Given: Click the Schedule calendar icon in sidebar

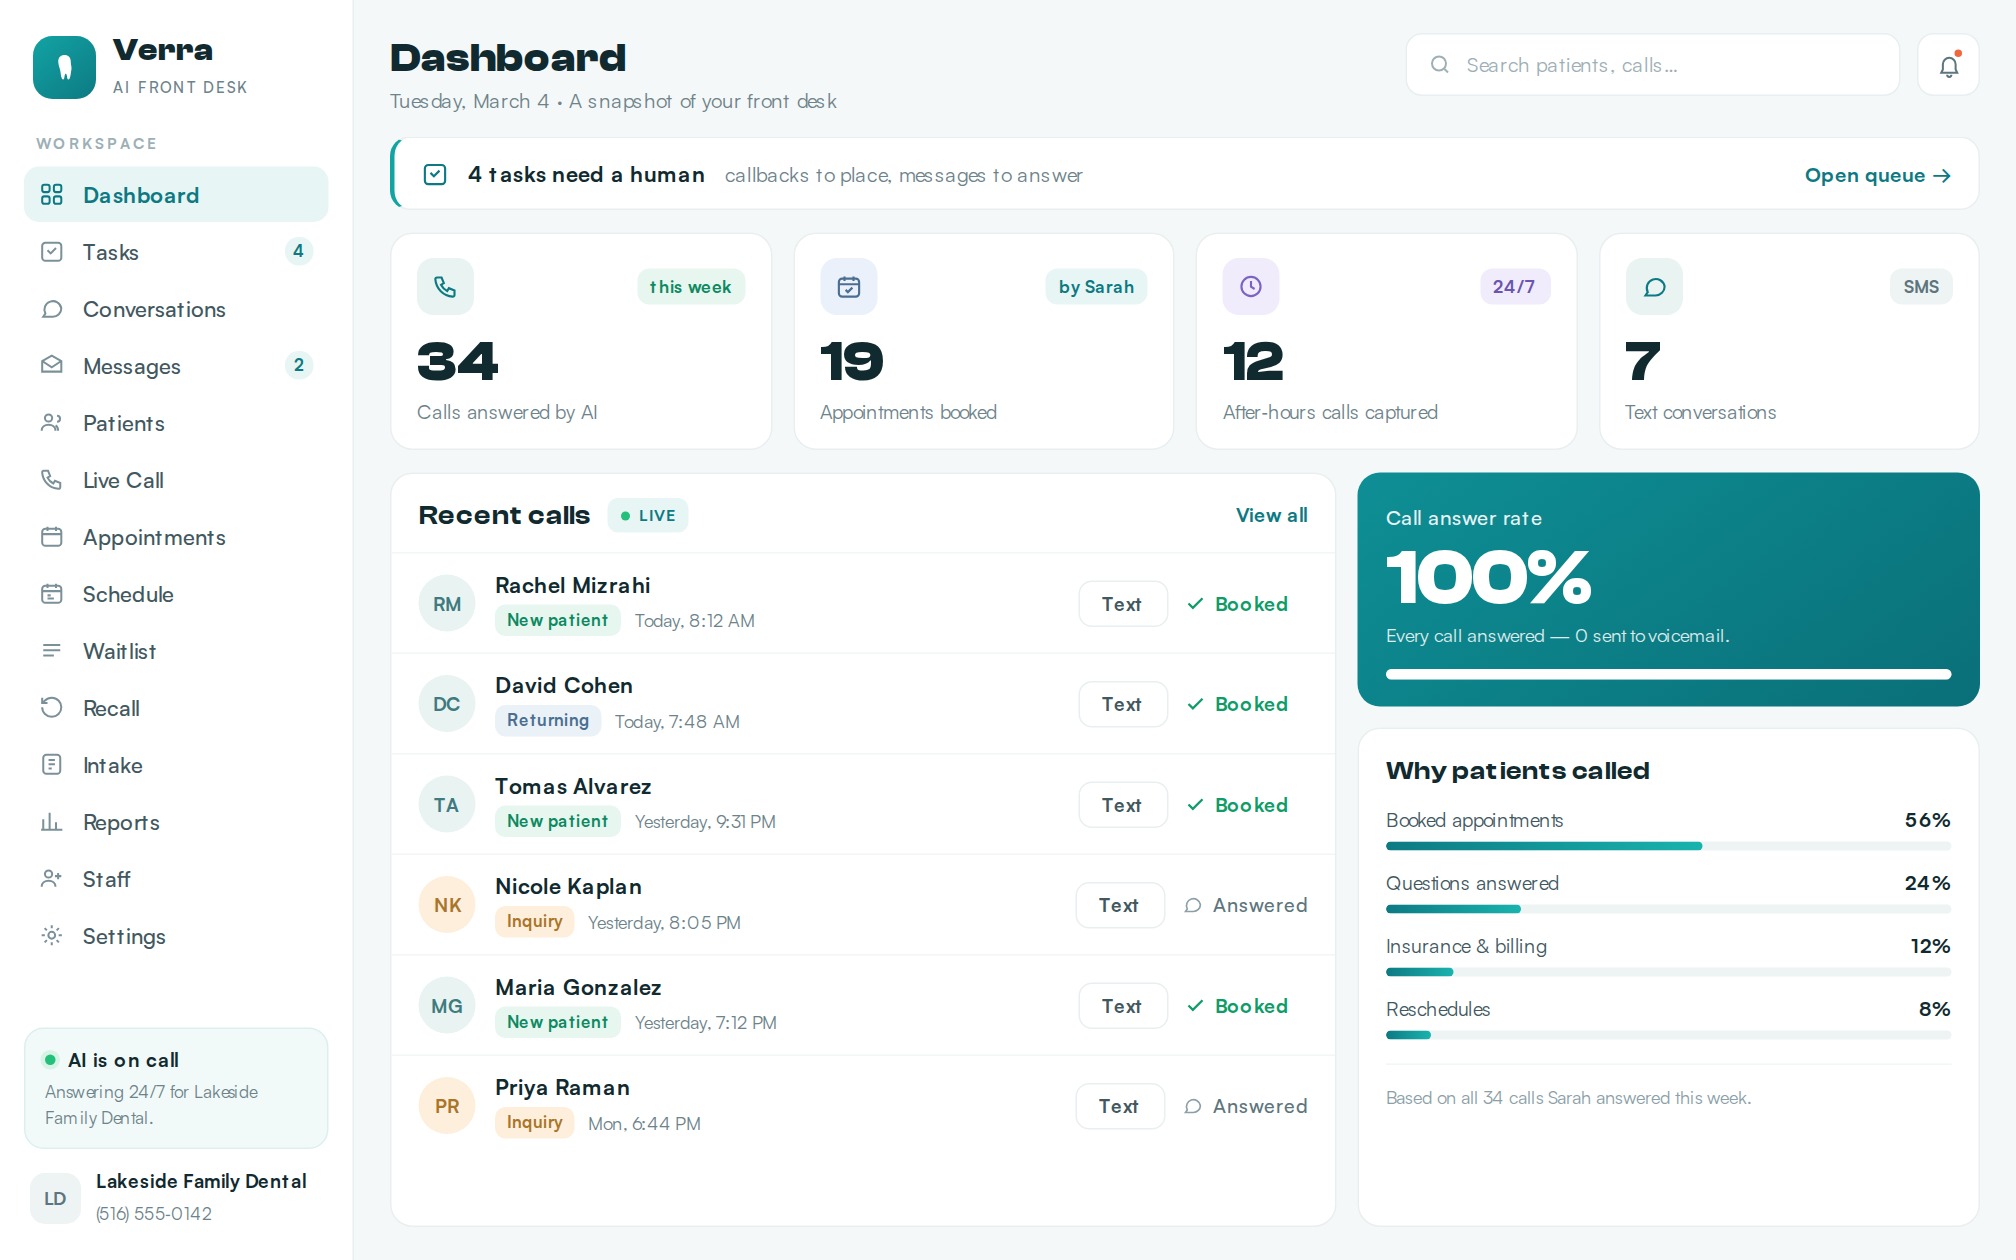Looking at the screenshot, I should pyautogui.click(x=52, y=594).
